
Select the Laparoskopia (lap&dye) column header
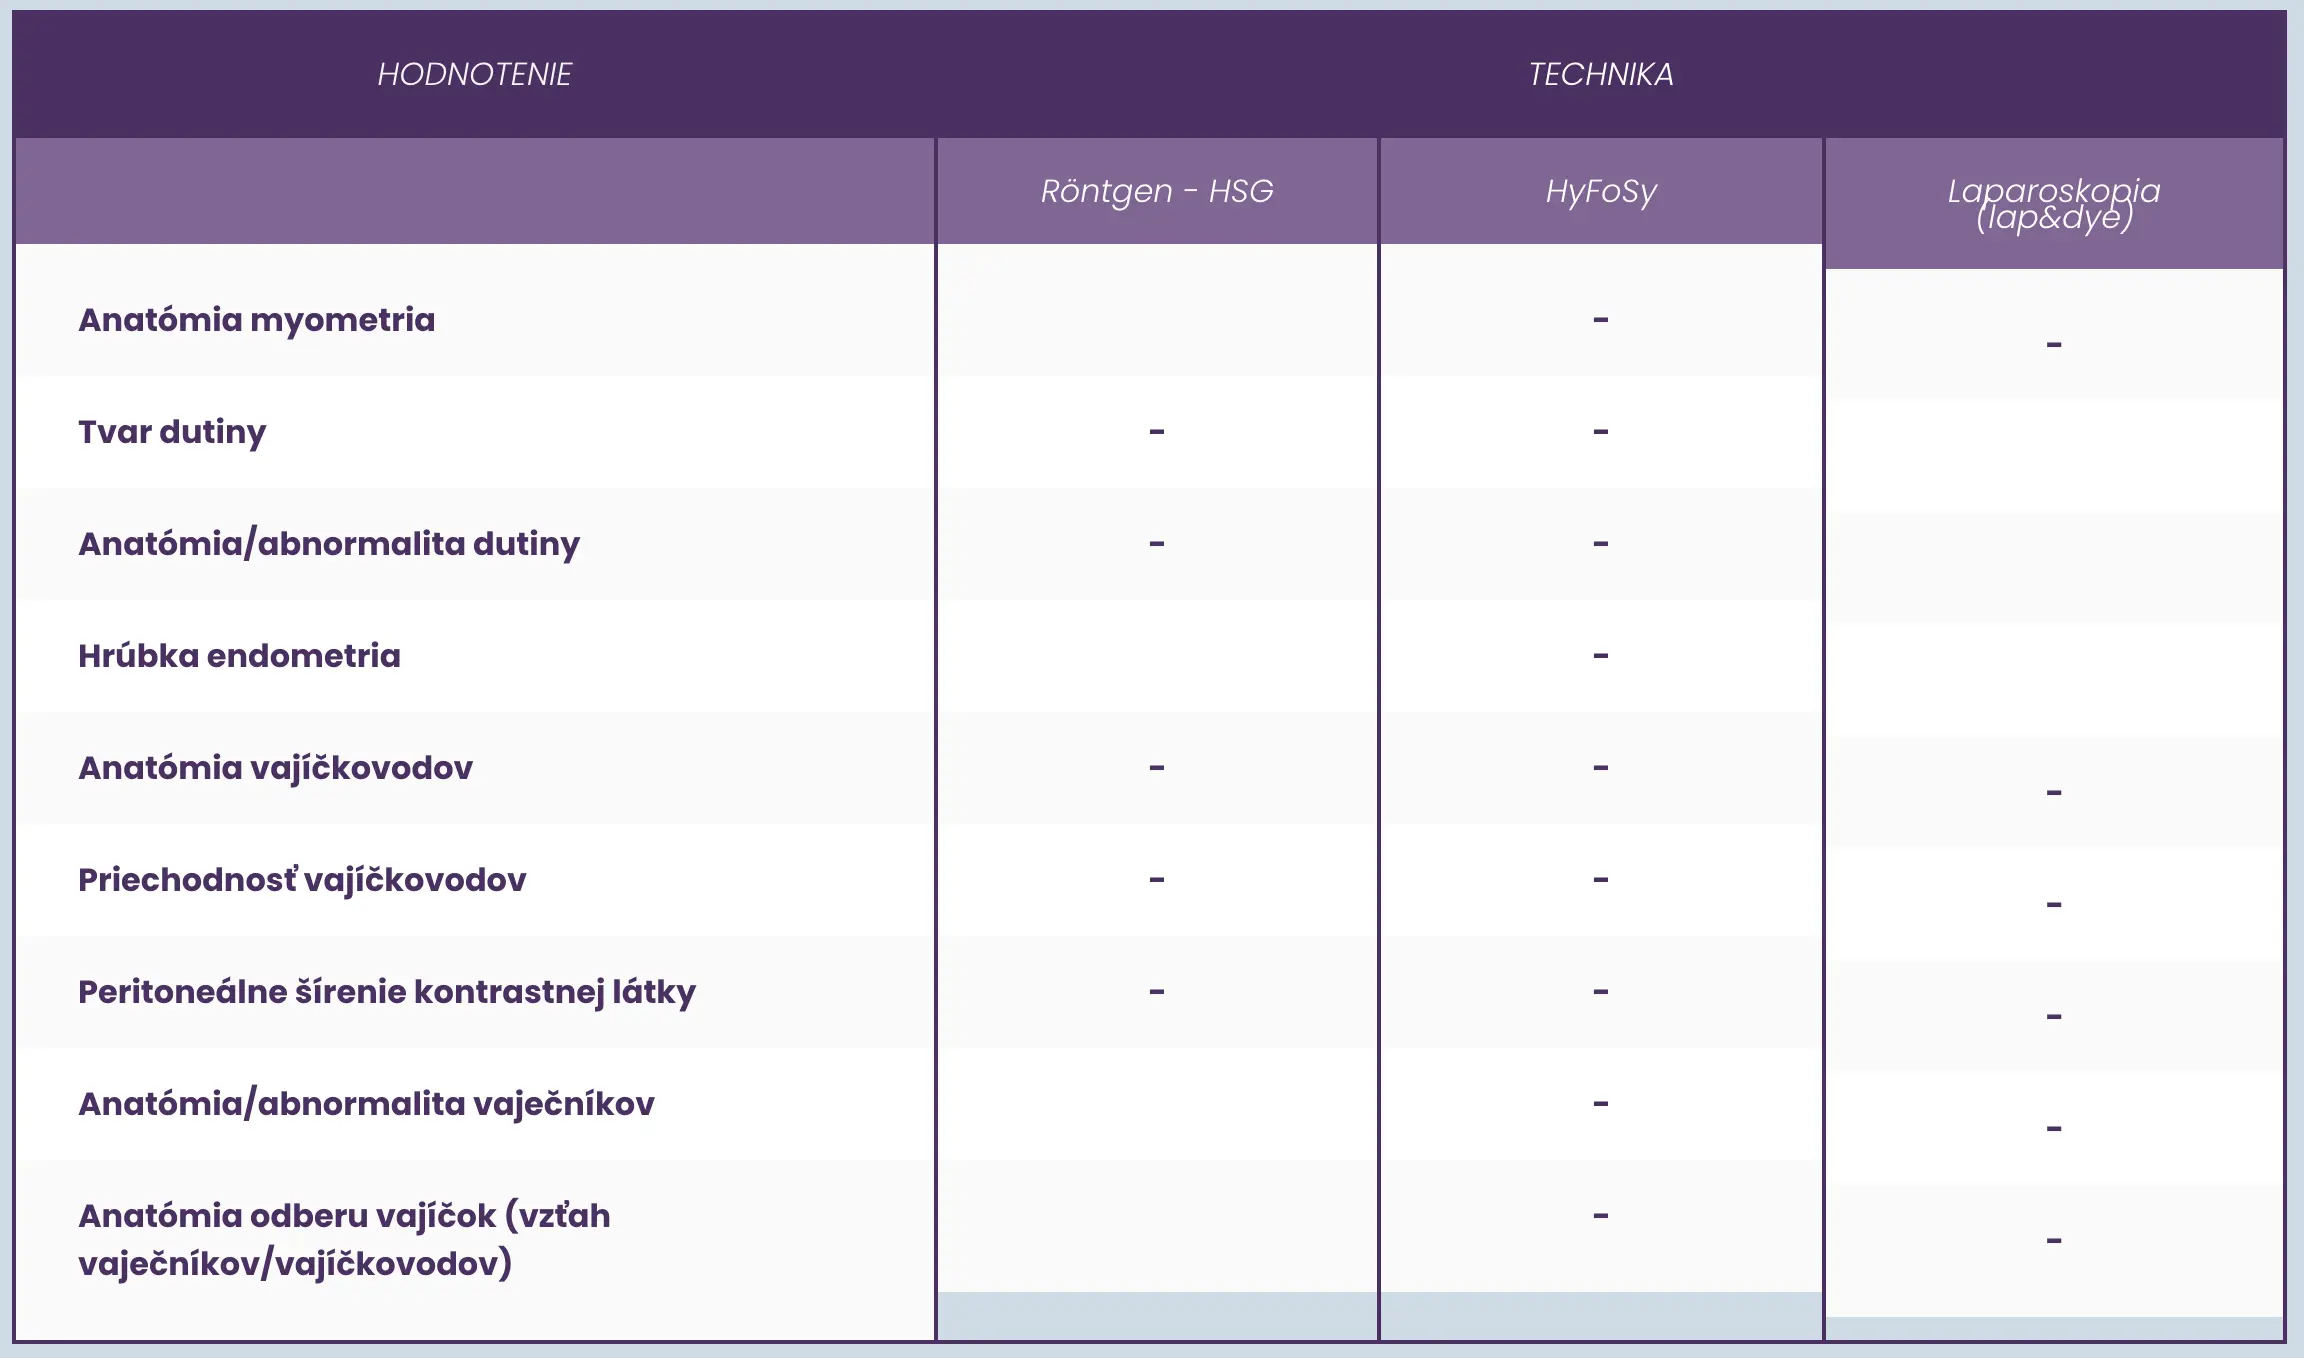tap(2053, 204)
